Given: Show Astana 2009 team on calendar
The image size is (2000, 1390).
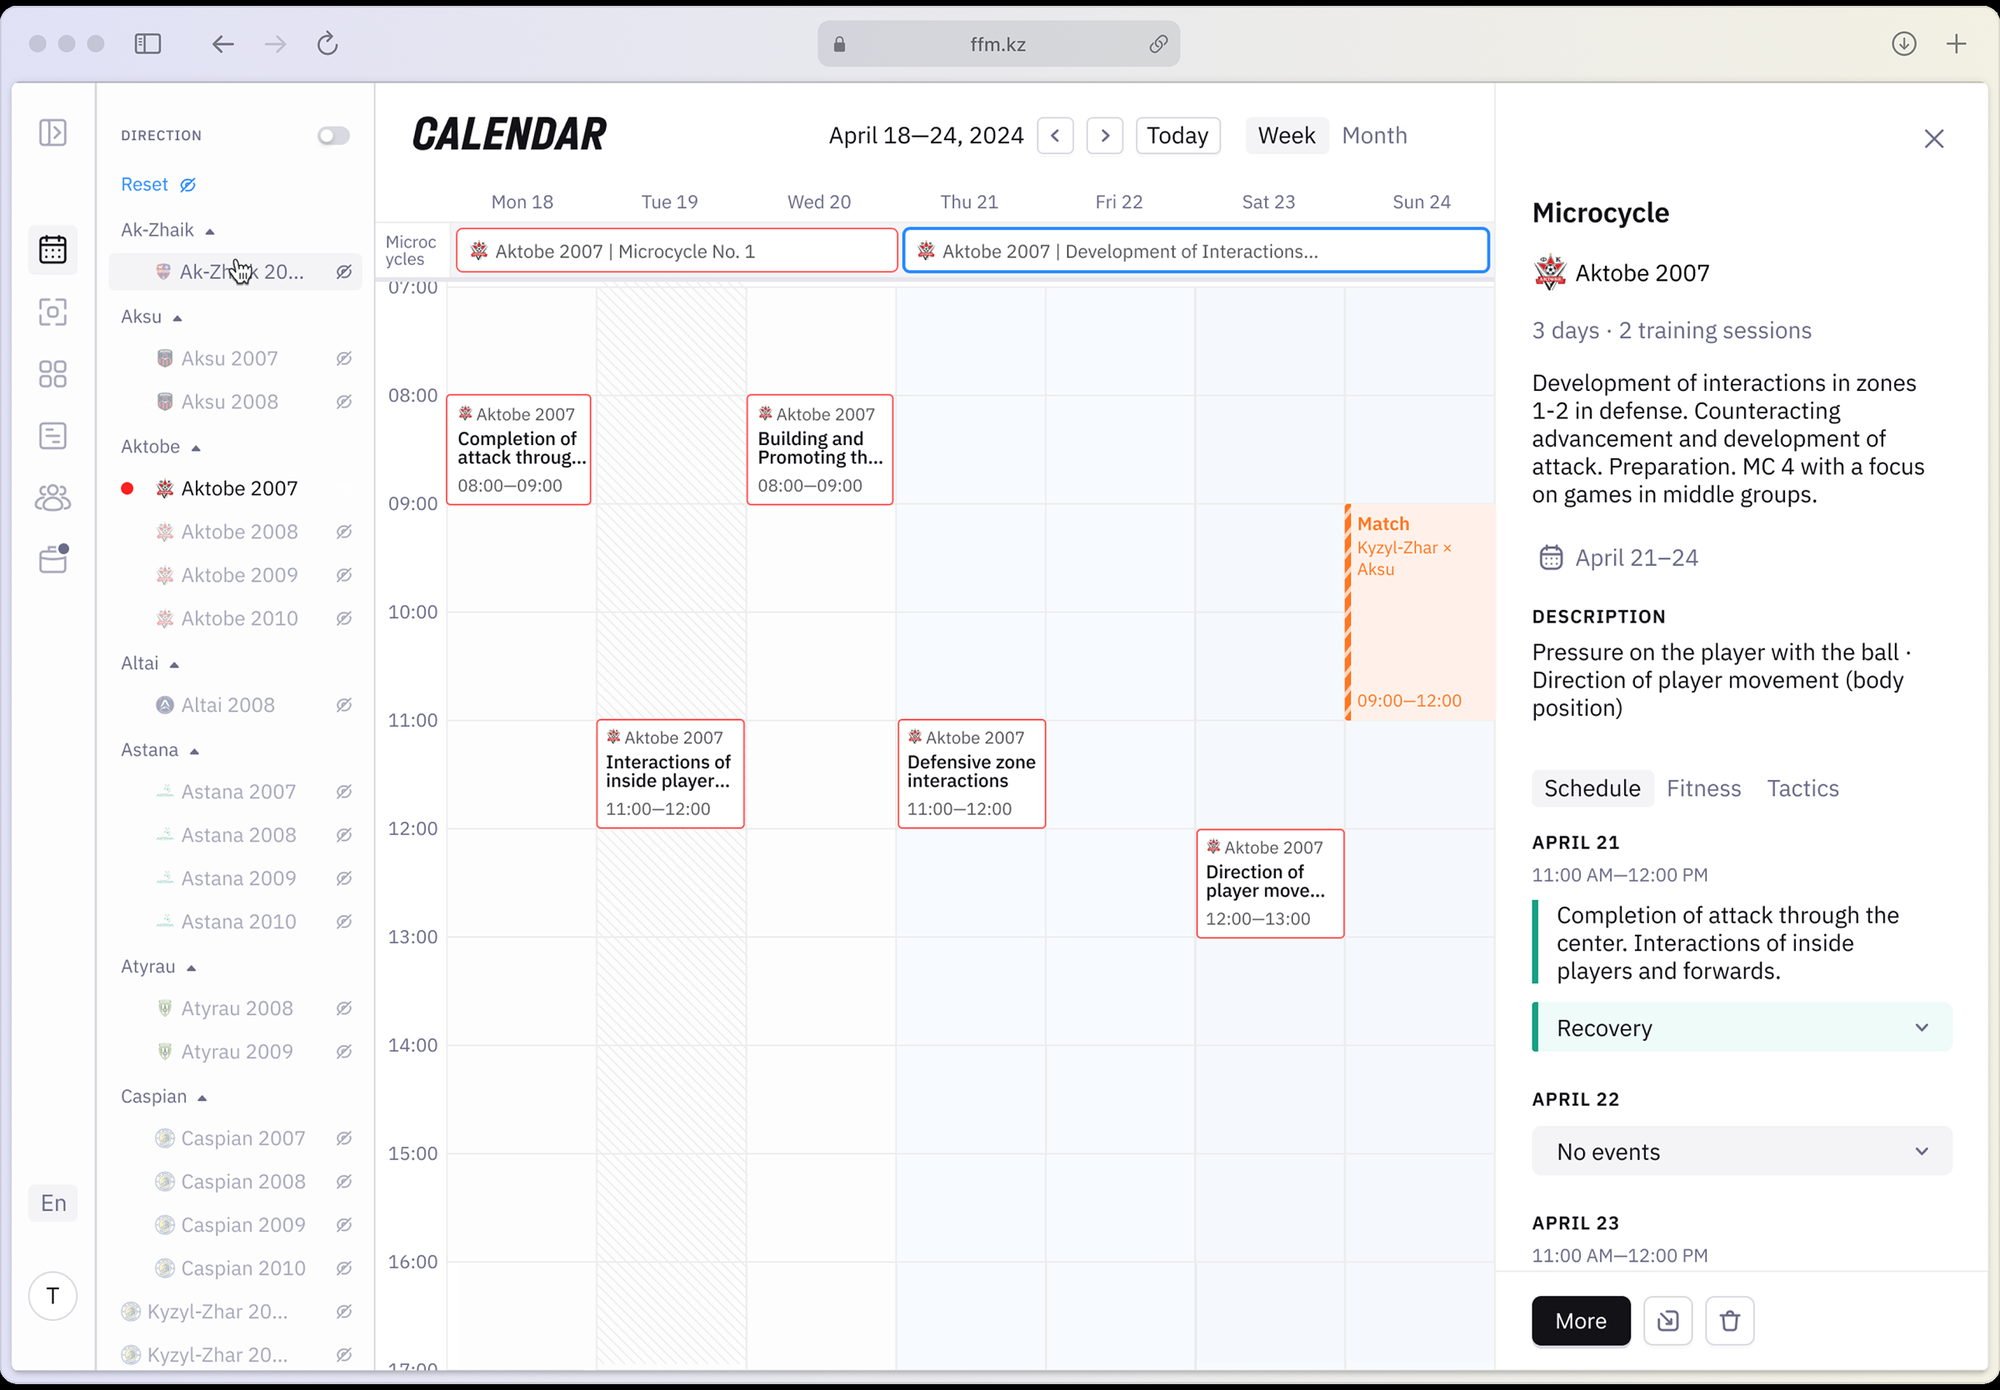Looking at the screenshot, I should point(344,879).
